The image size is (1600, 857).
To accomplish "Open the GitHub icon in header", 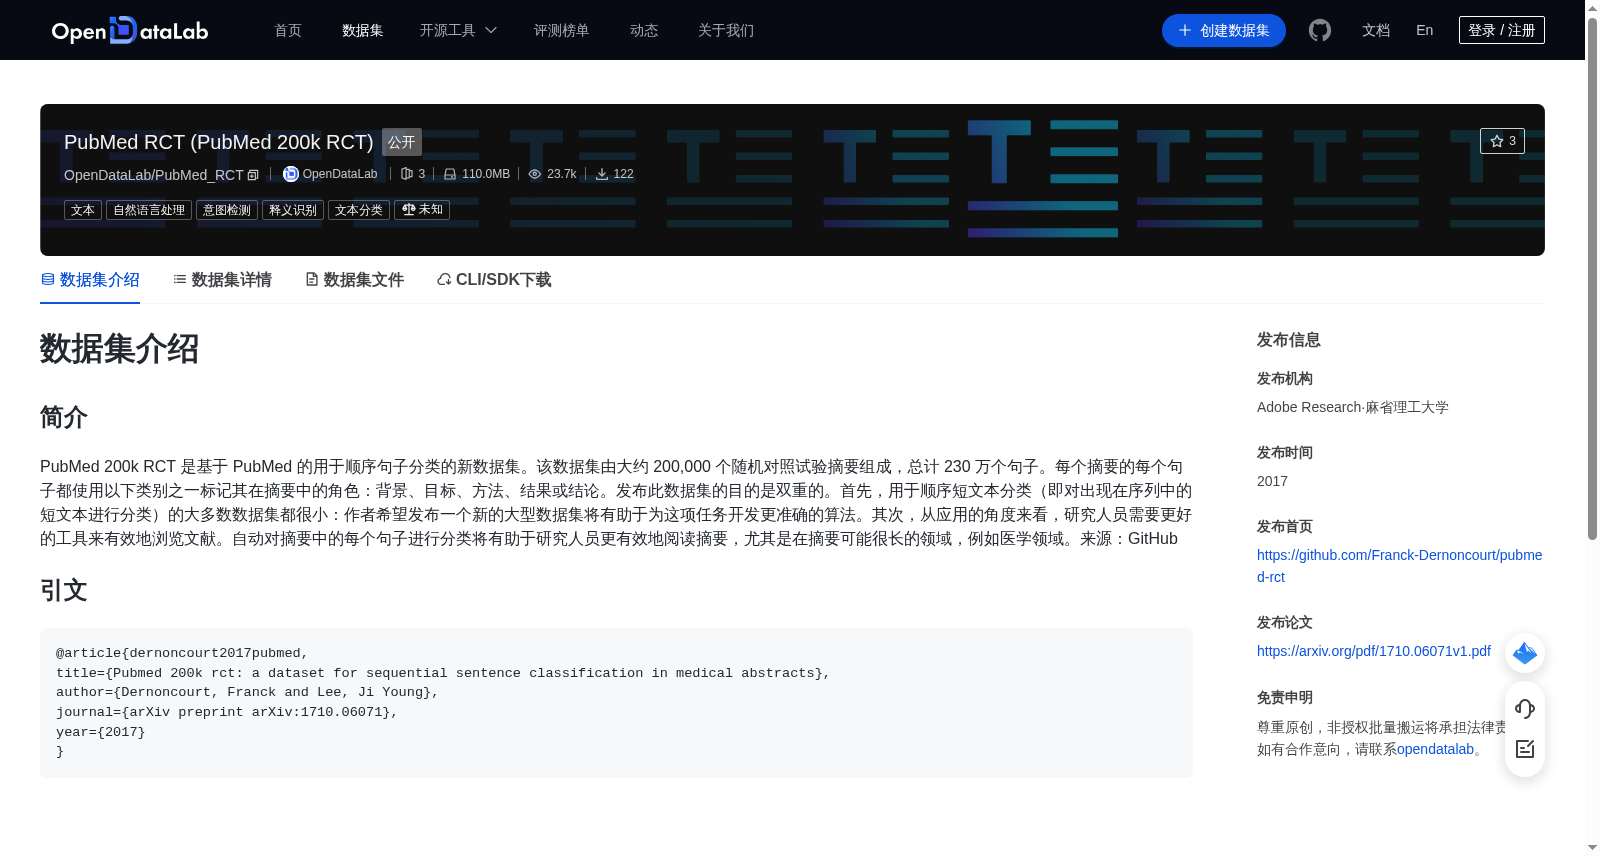I will click(x=1320, y=30).
